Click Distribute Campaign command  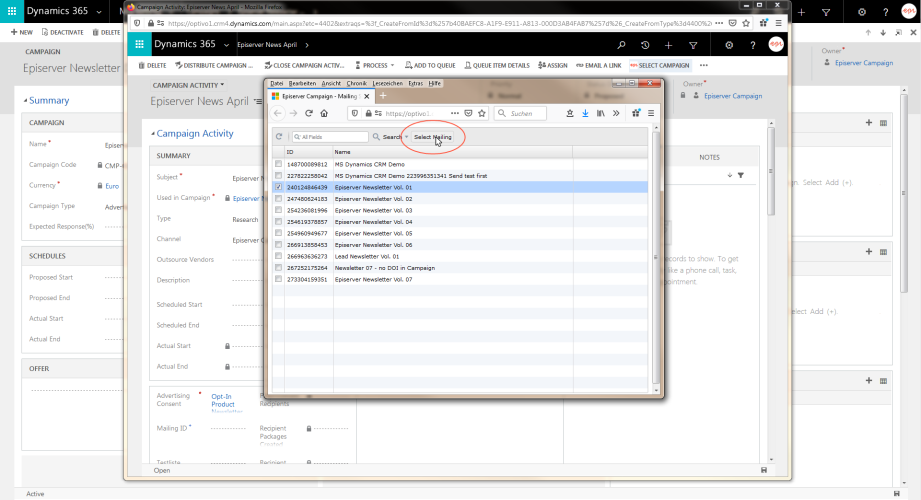tap(214, 65)
